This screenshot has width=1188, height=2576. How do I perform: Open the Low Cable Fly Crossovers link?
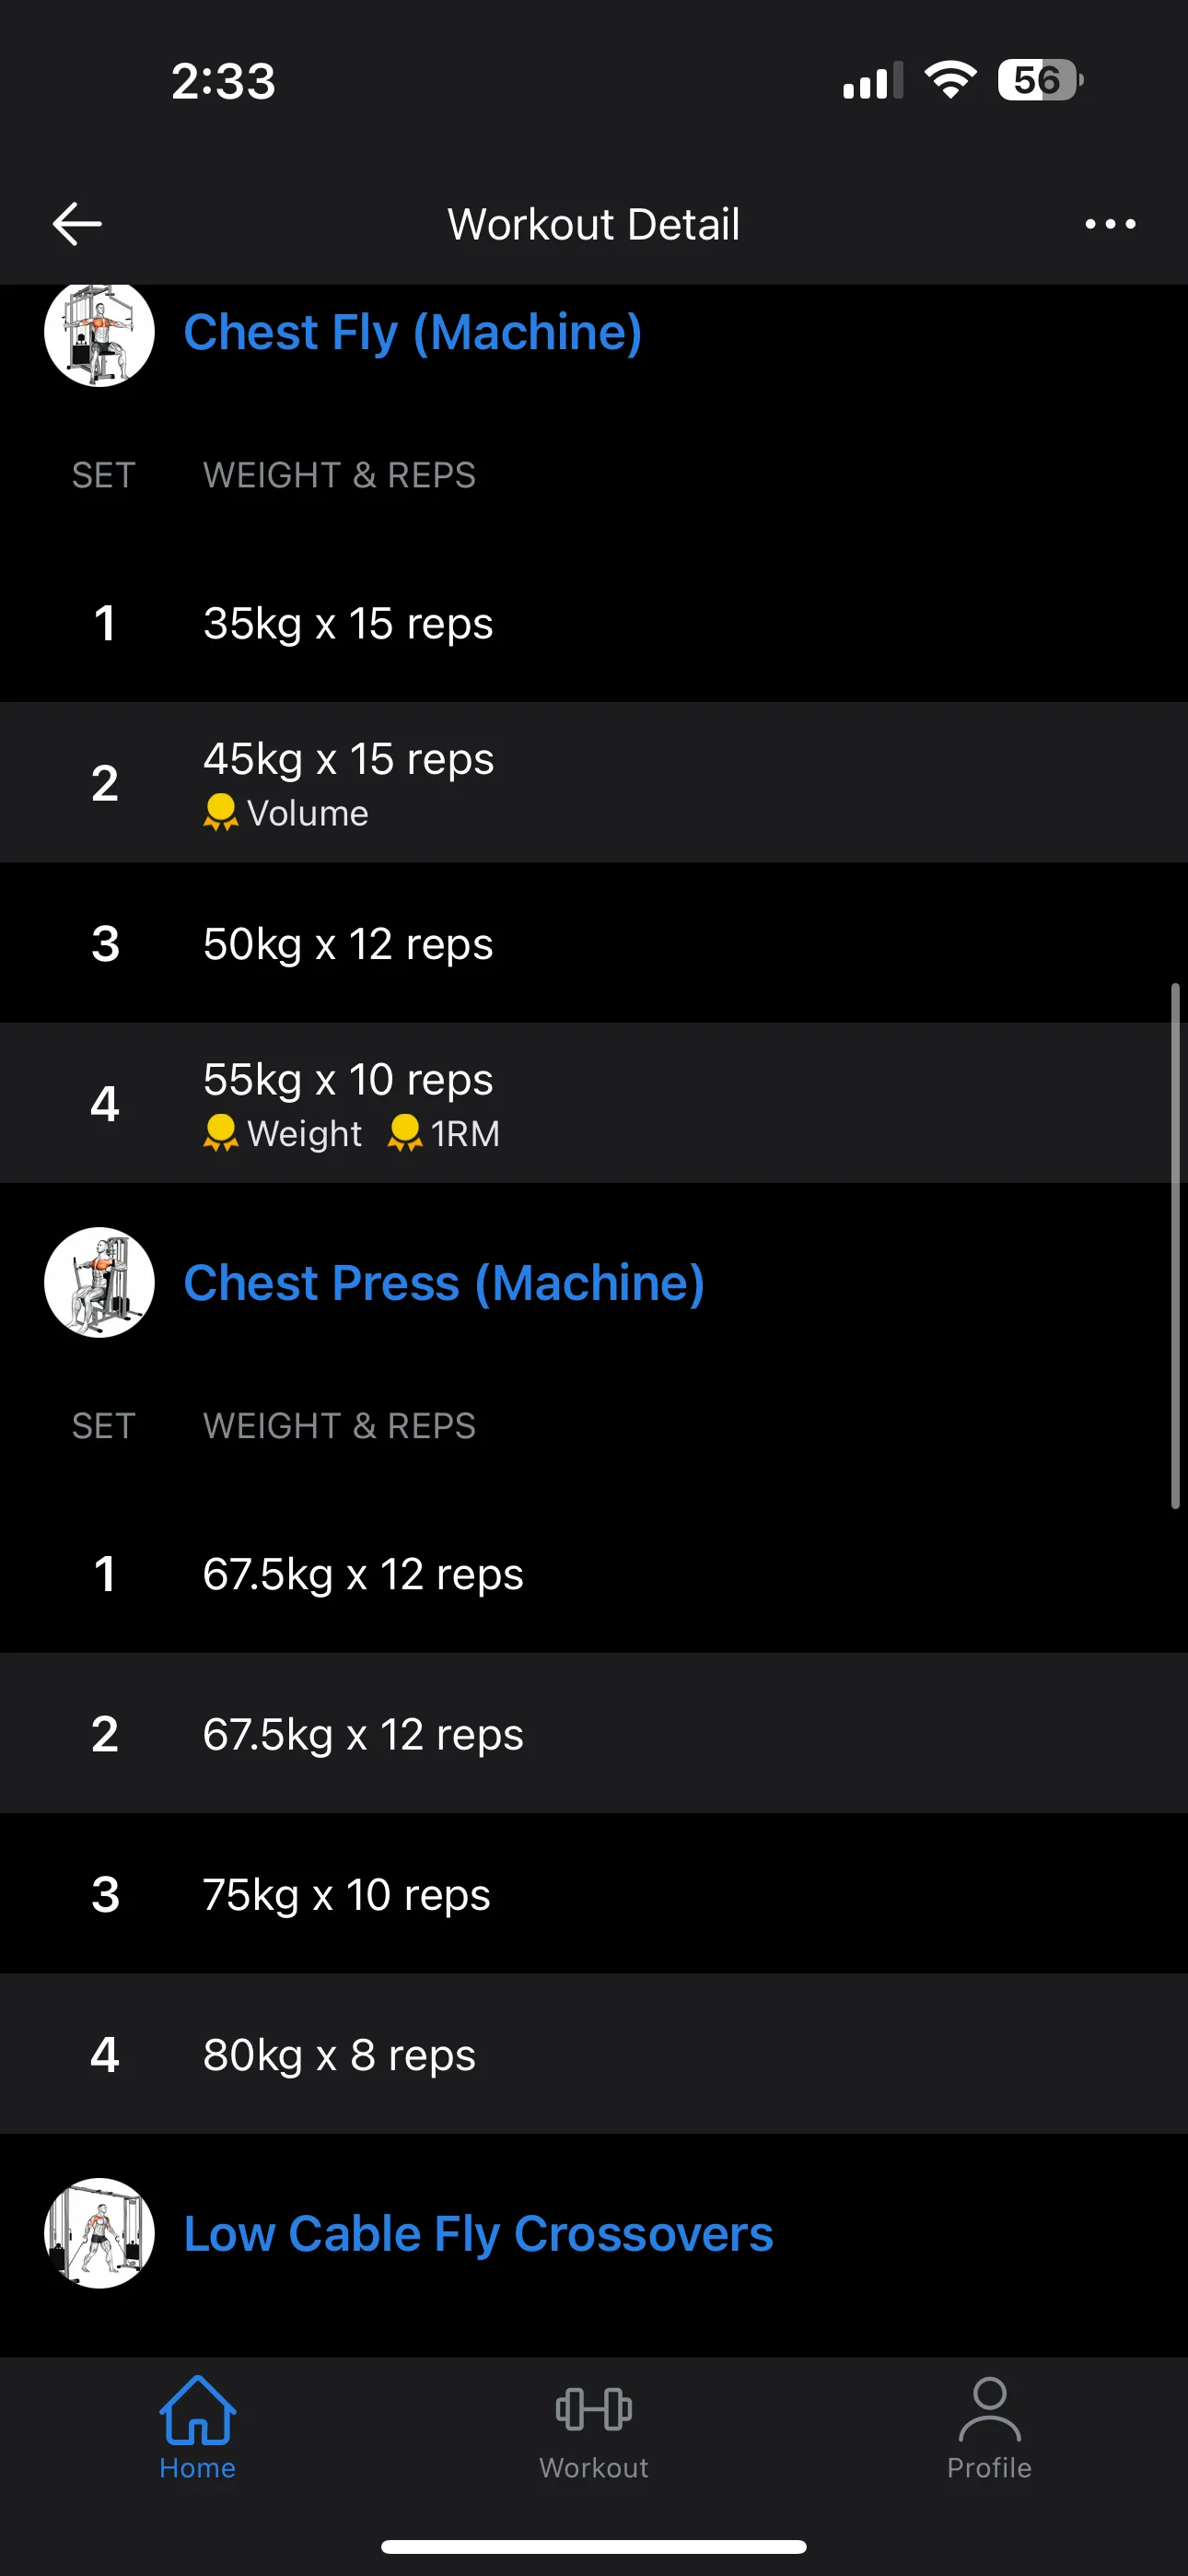coord(478,2233)
